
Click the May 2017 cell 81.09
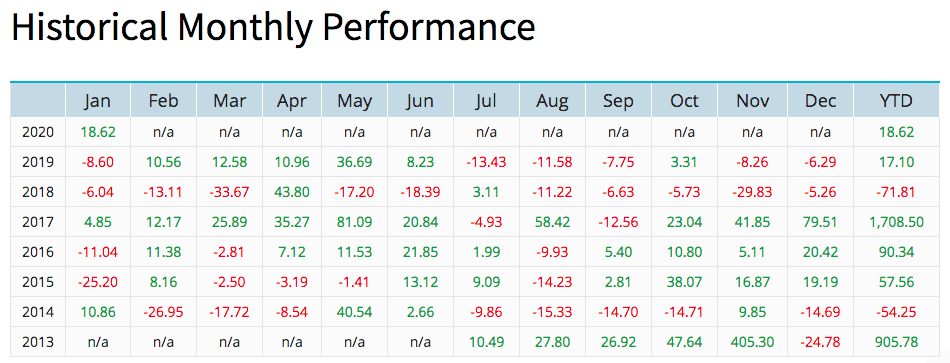354,222
